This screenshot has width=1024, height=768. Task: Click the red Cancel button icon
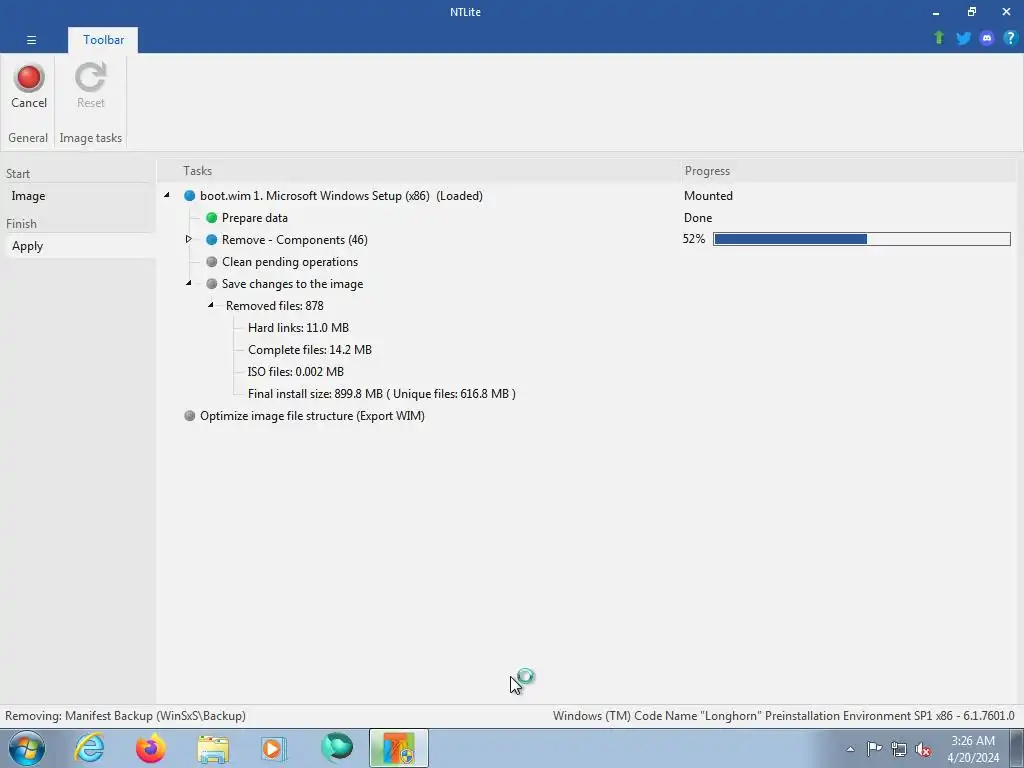tap(29, 78)
